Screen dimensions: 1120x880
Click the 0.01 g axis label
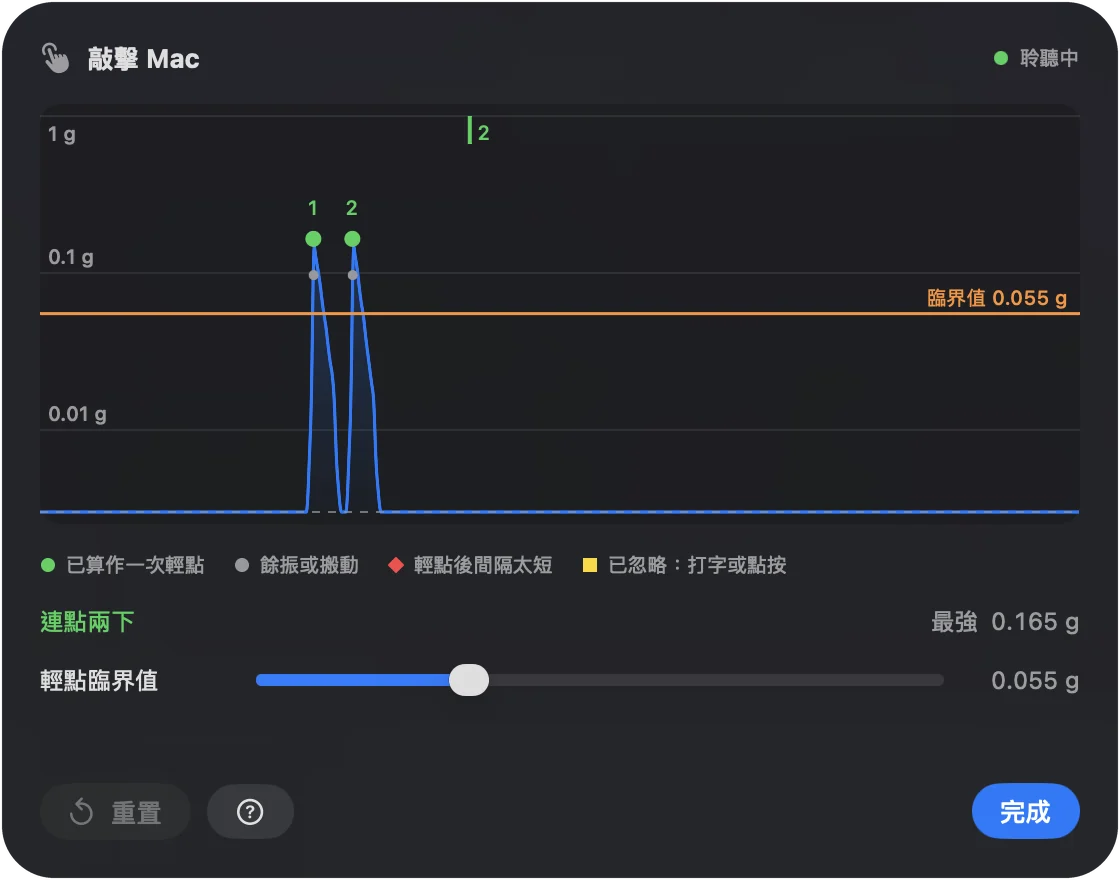(x=77, y=414)
